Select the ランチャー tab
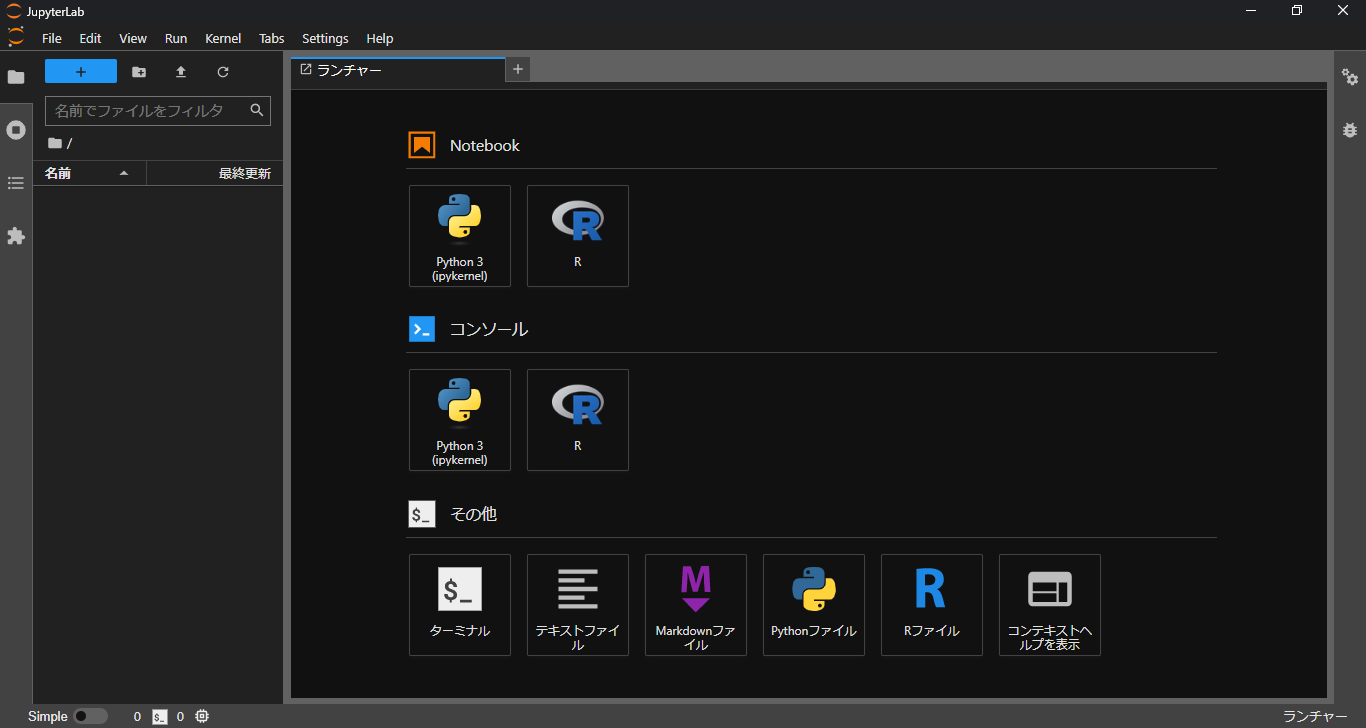 398,70
